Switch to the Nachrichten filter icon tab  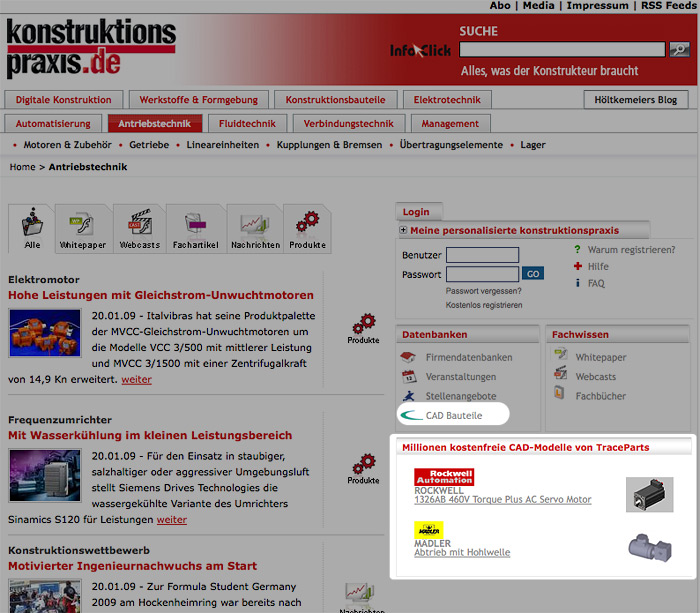[254, 229]
